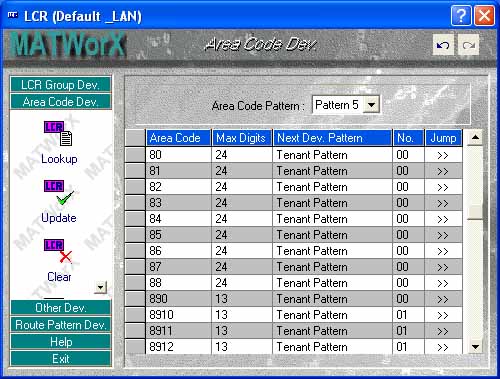Click the Lookup LCR icon
The width and height of the screenshot is (500, 379).
point(58,133)
